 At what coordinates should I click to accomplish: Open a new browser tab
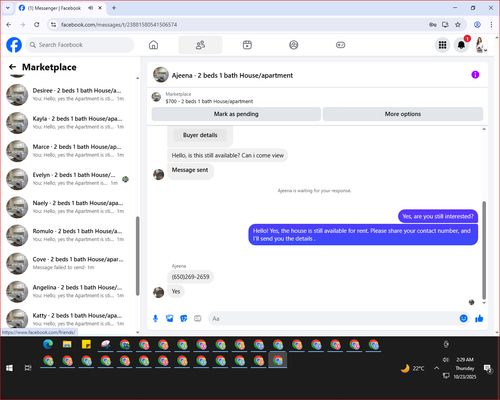pos(114,8)
